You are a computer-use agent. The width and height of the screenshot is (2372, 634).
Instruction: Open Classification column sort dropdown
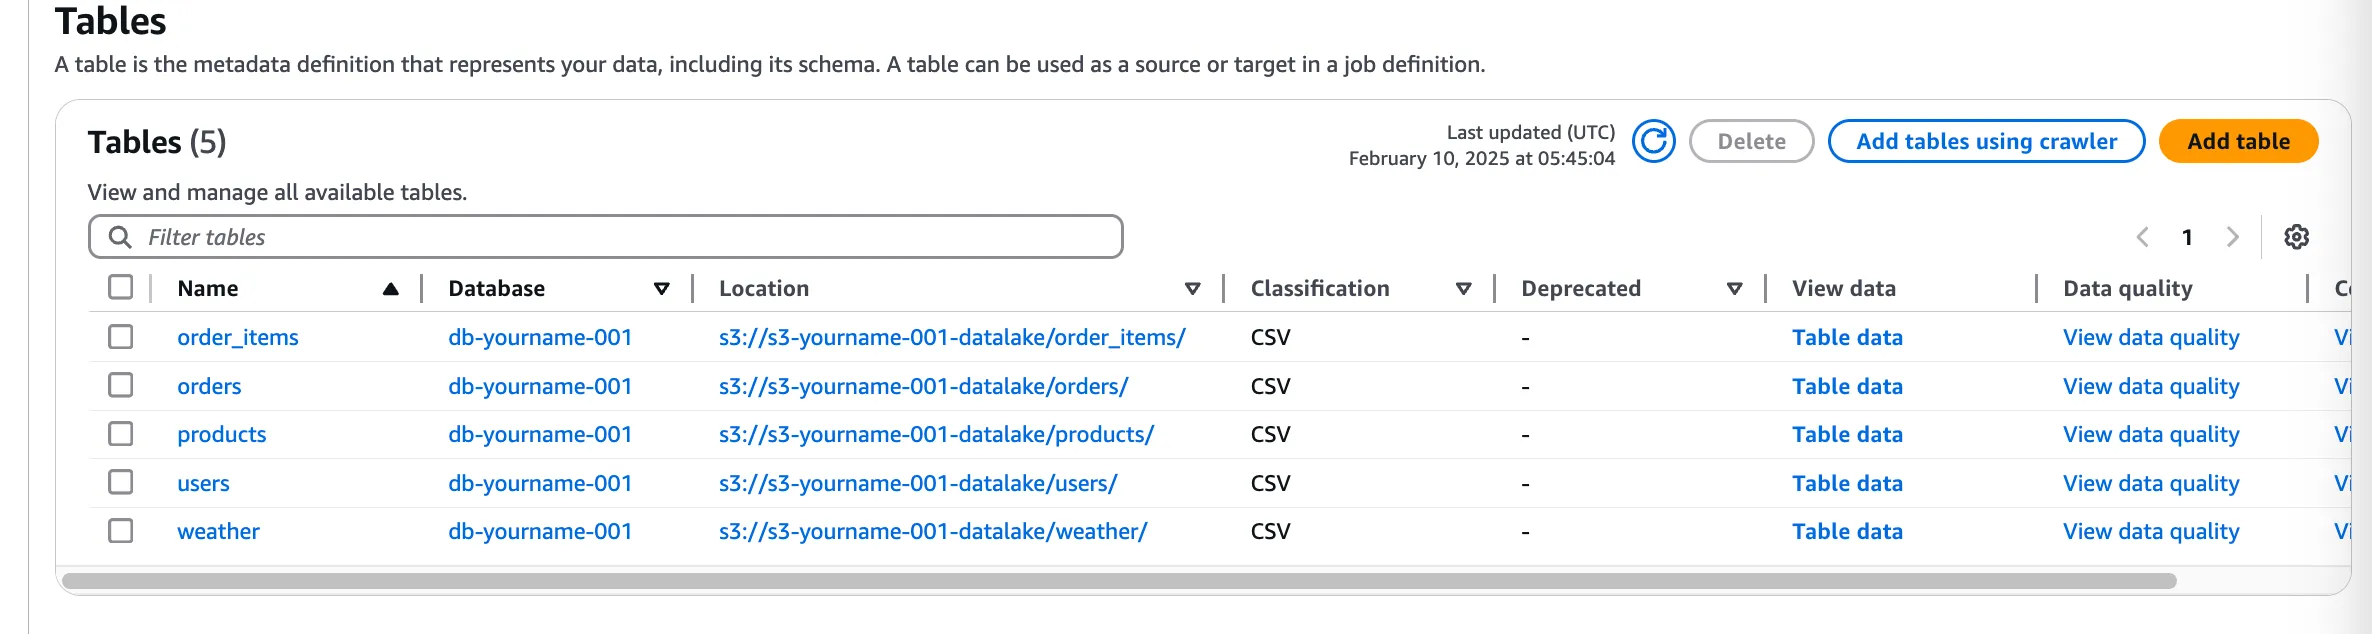(1463, 289)
